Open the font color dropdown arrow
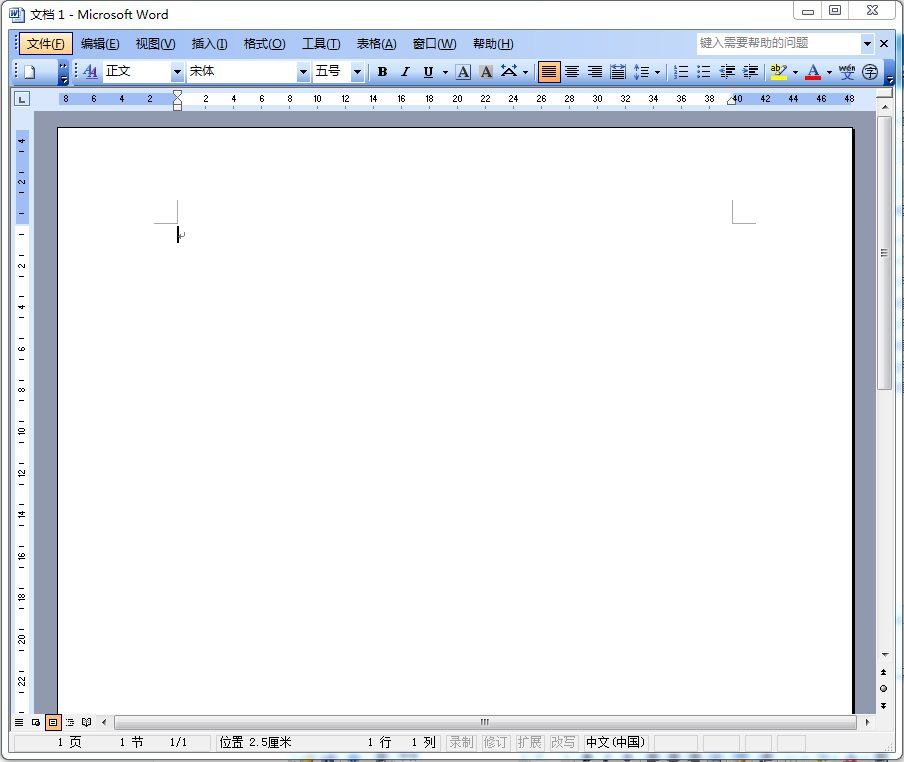Screen dimensions: 904x762 click(x=830, y=72)
